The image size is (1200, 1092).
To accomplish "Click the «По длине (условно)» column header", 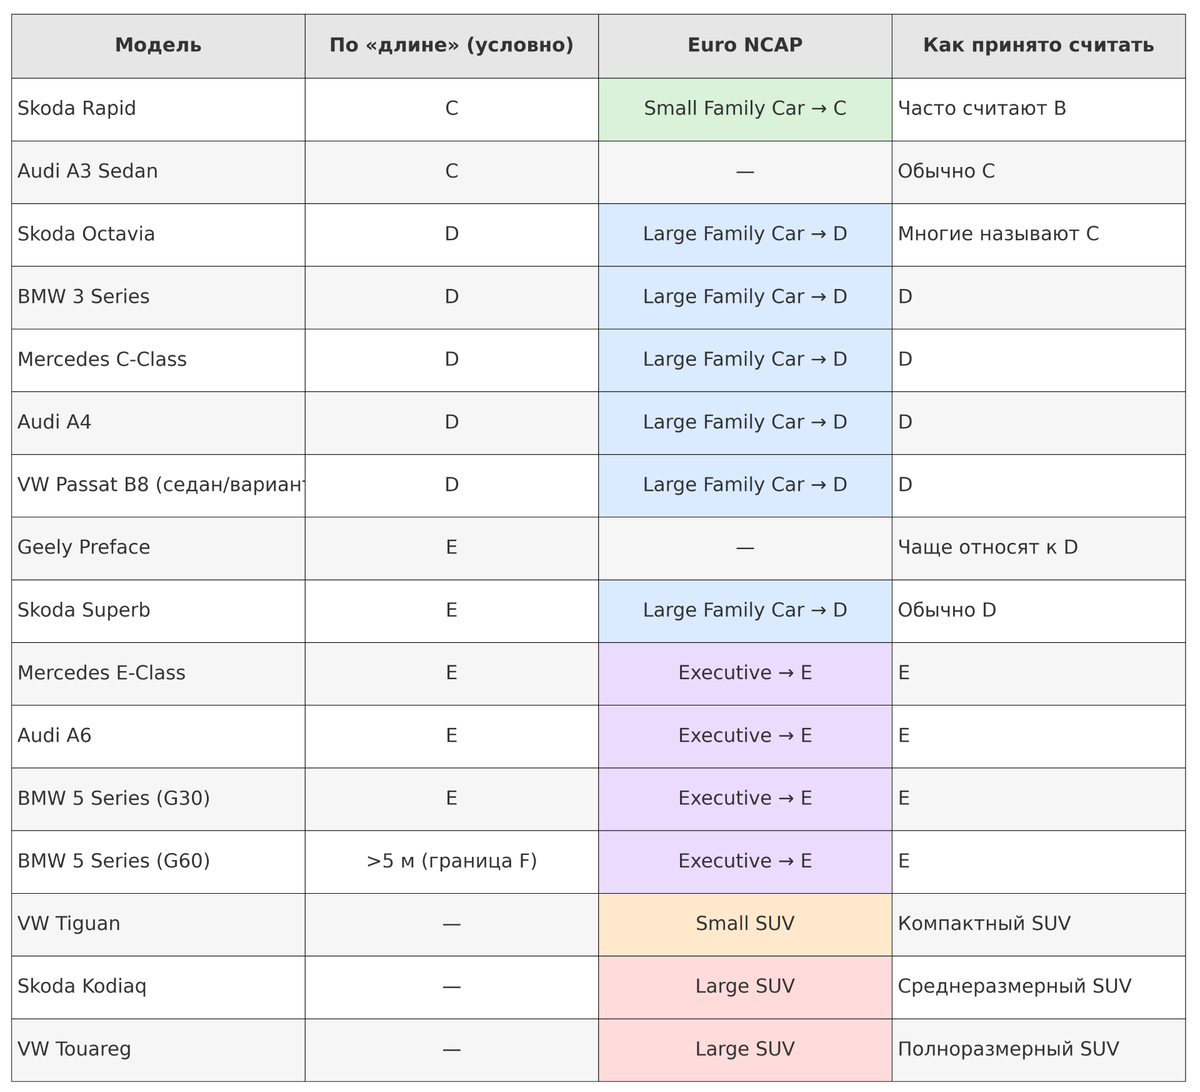I will 451,45.
